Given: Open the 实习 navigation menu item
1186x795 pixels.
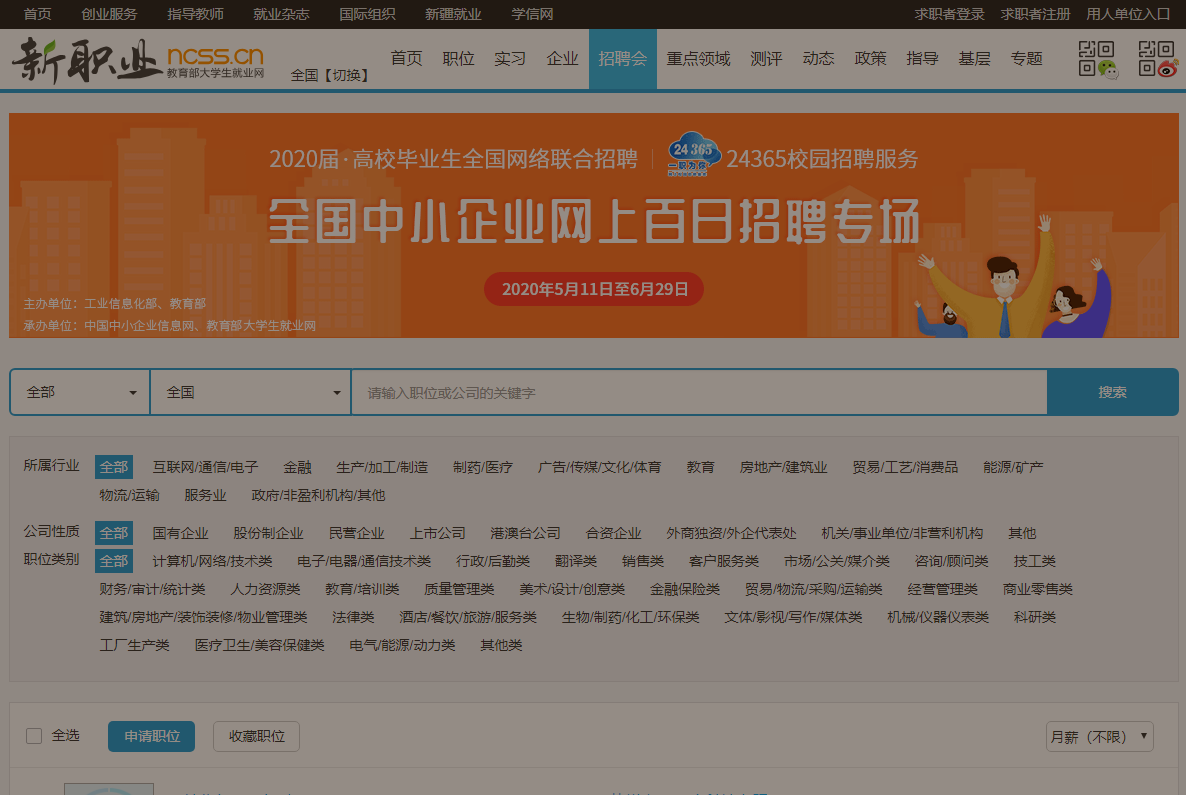Looking at the screenshot, I should pyautogui.click(x=510, y=59).
